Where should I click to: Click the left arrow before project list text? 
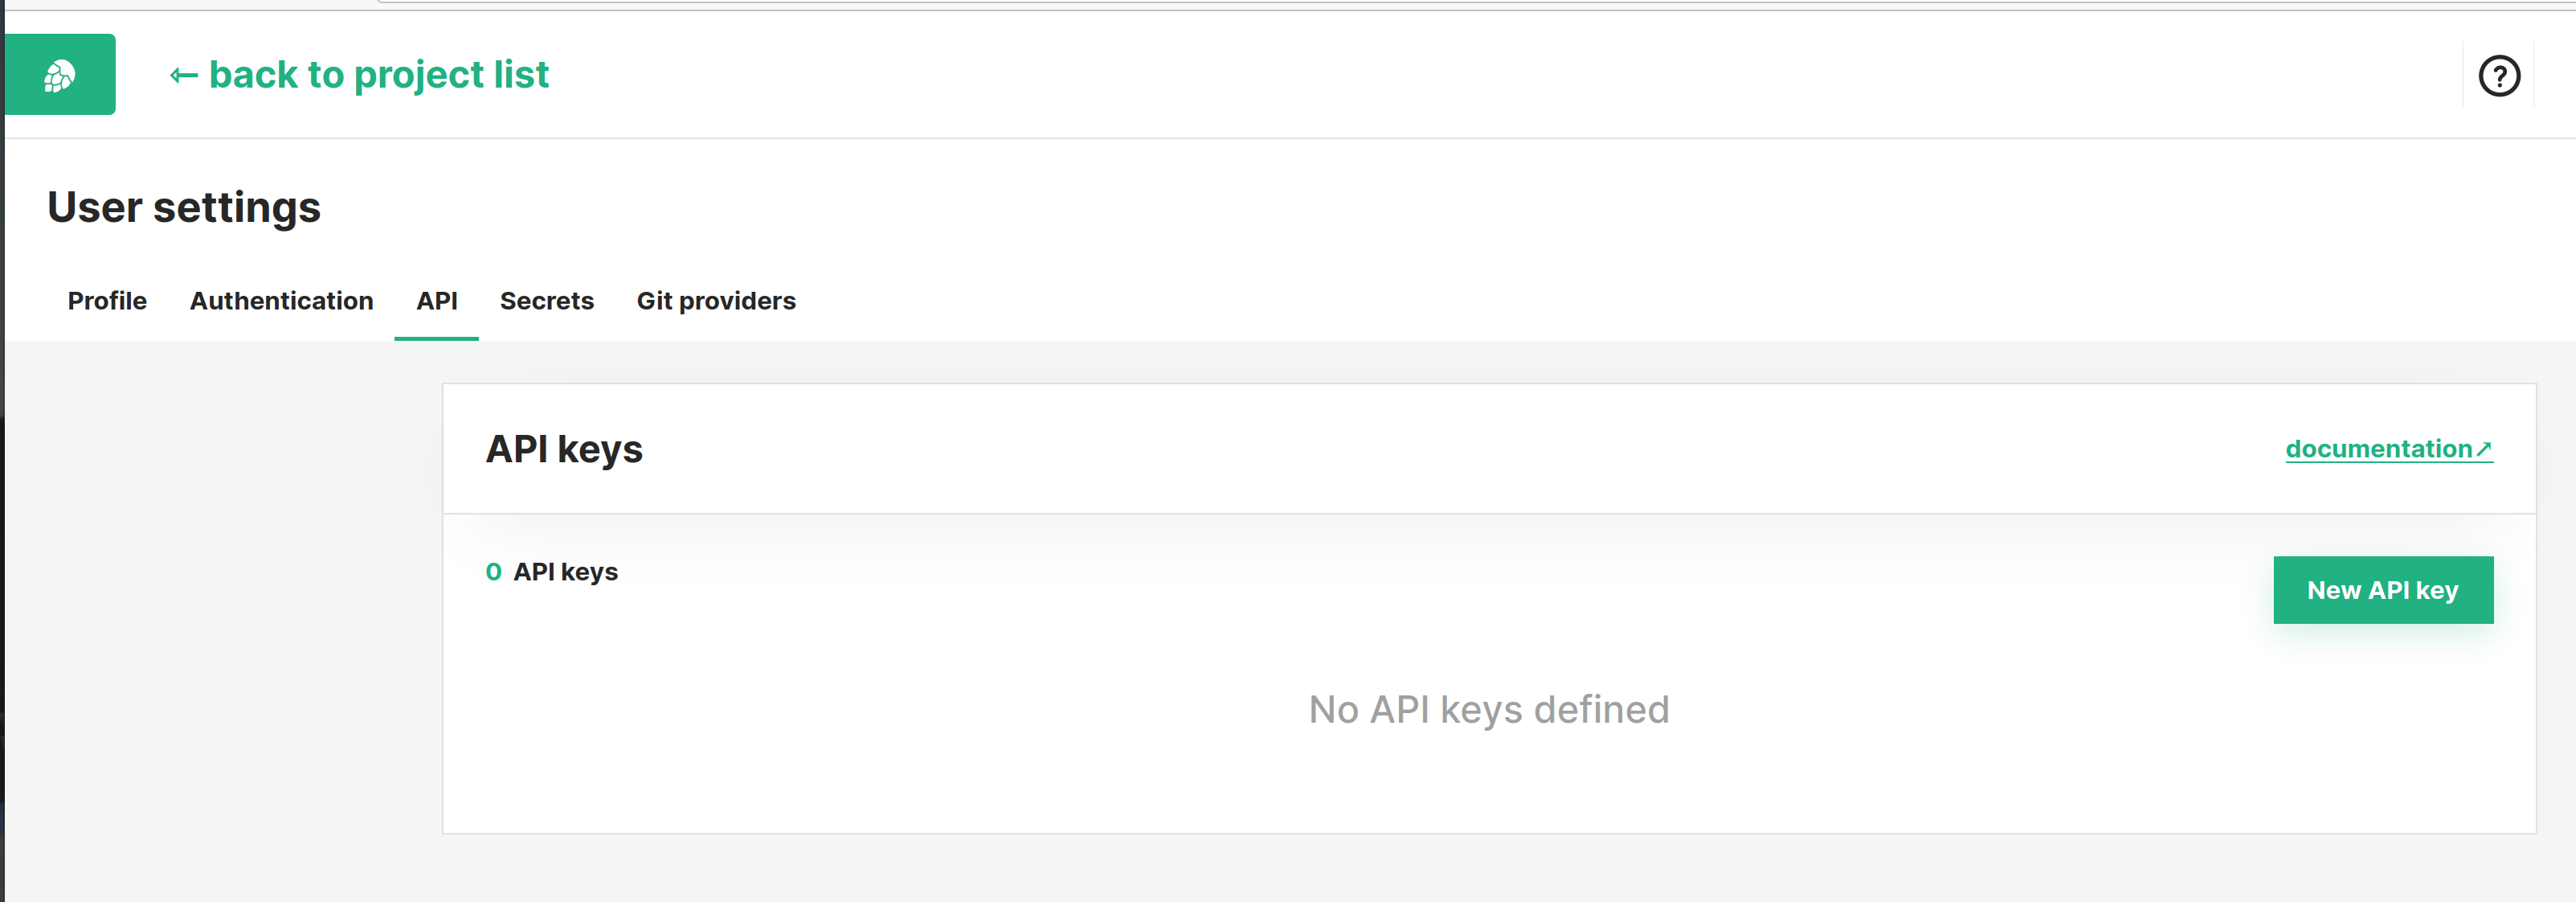pyautogui.click(x=183, y=74)
